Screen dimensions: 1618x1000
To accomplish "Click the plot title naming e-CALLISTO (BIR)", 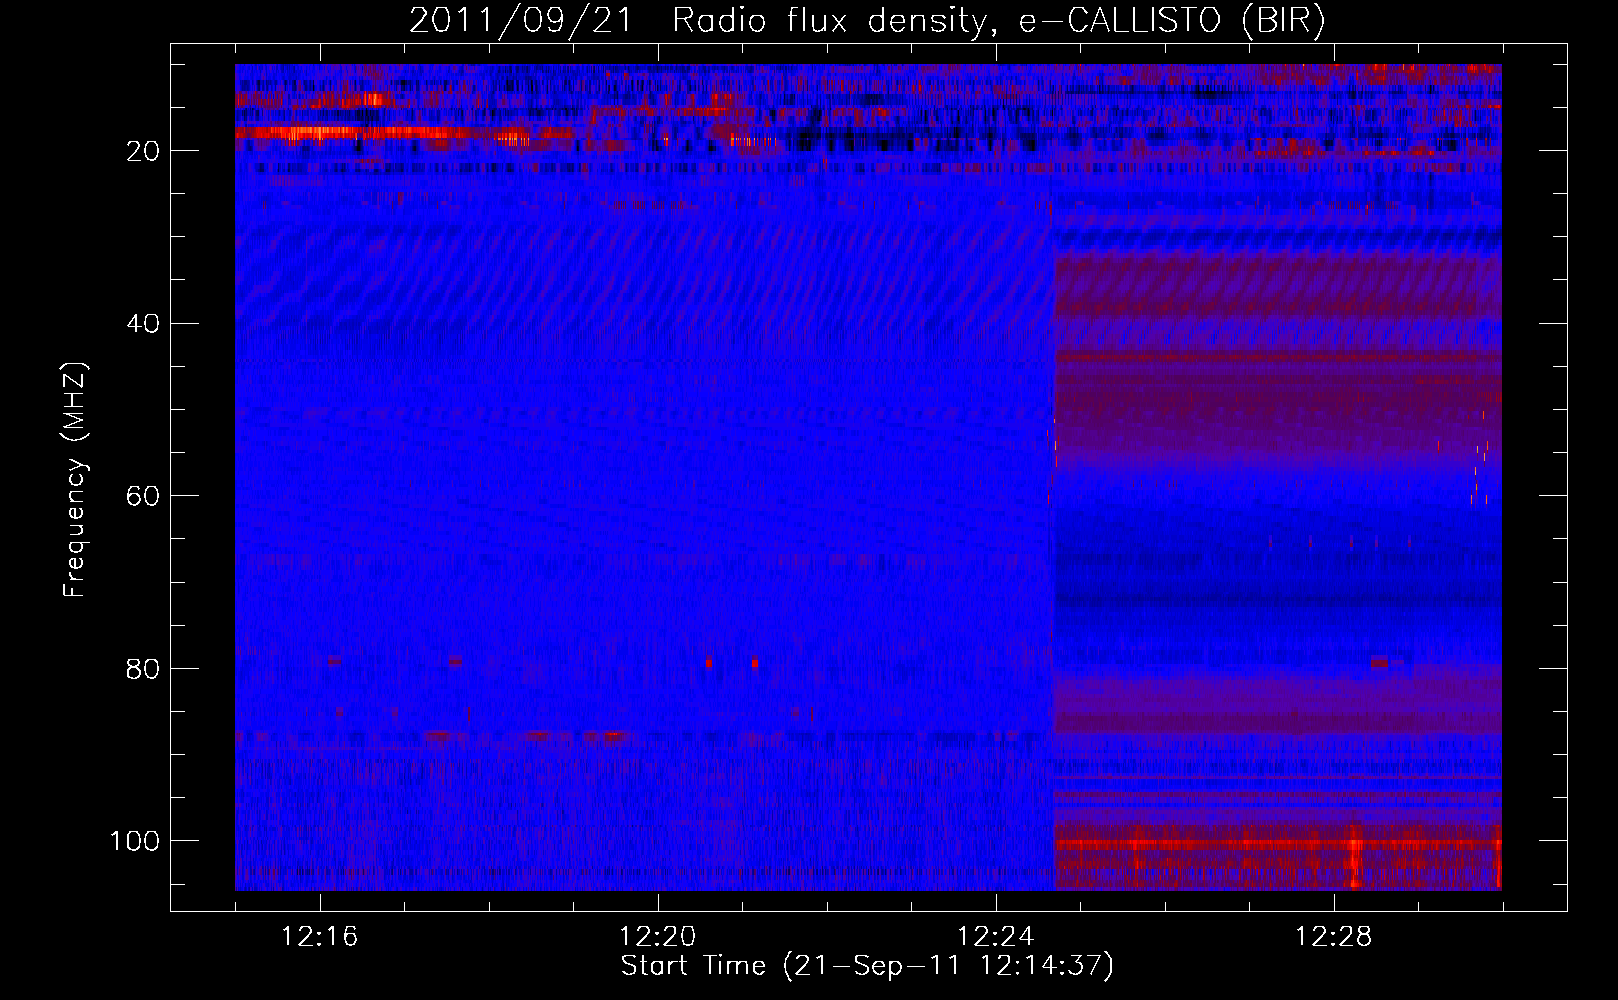I will tap(867, 21).
